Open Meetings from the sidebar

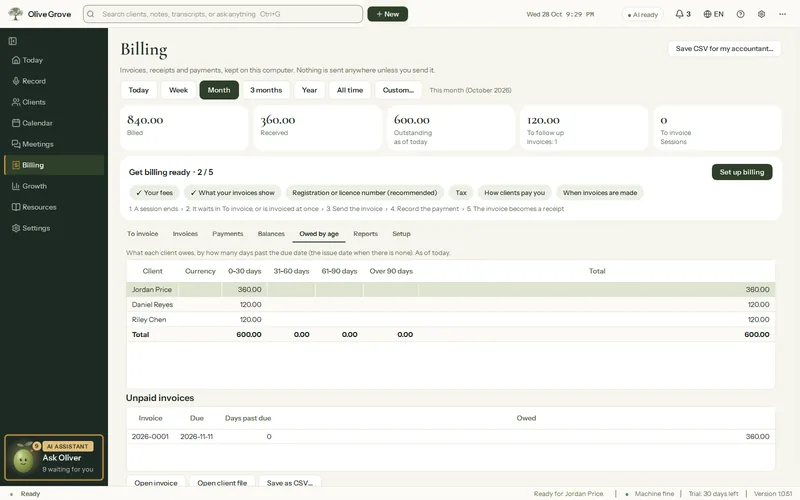(x=54, y=144)
